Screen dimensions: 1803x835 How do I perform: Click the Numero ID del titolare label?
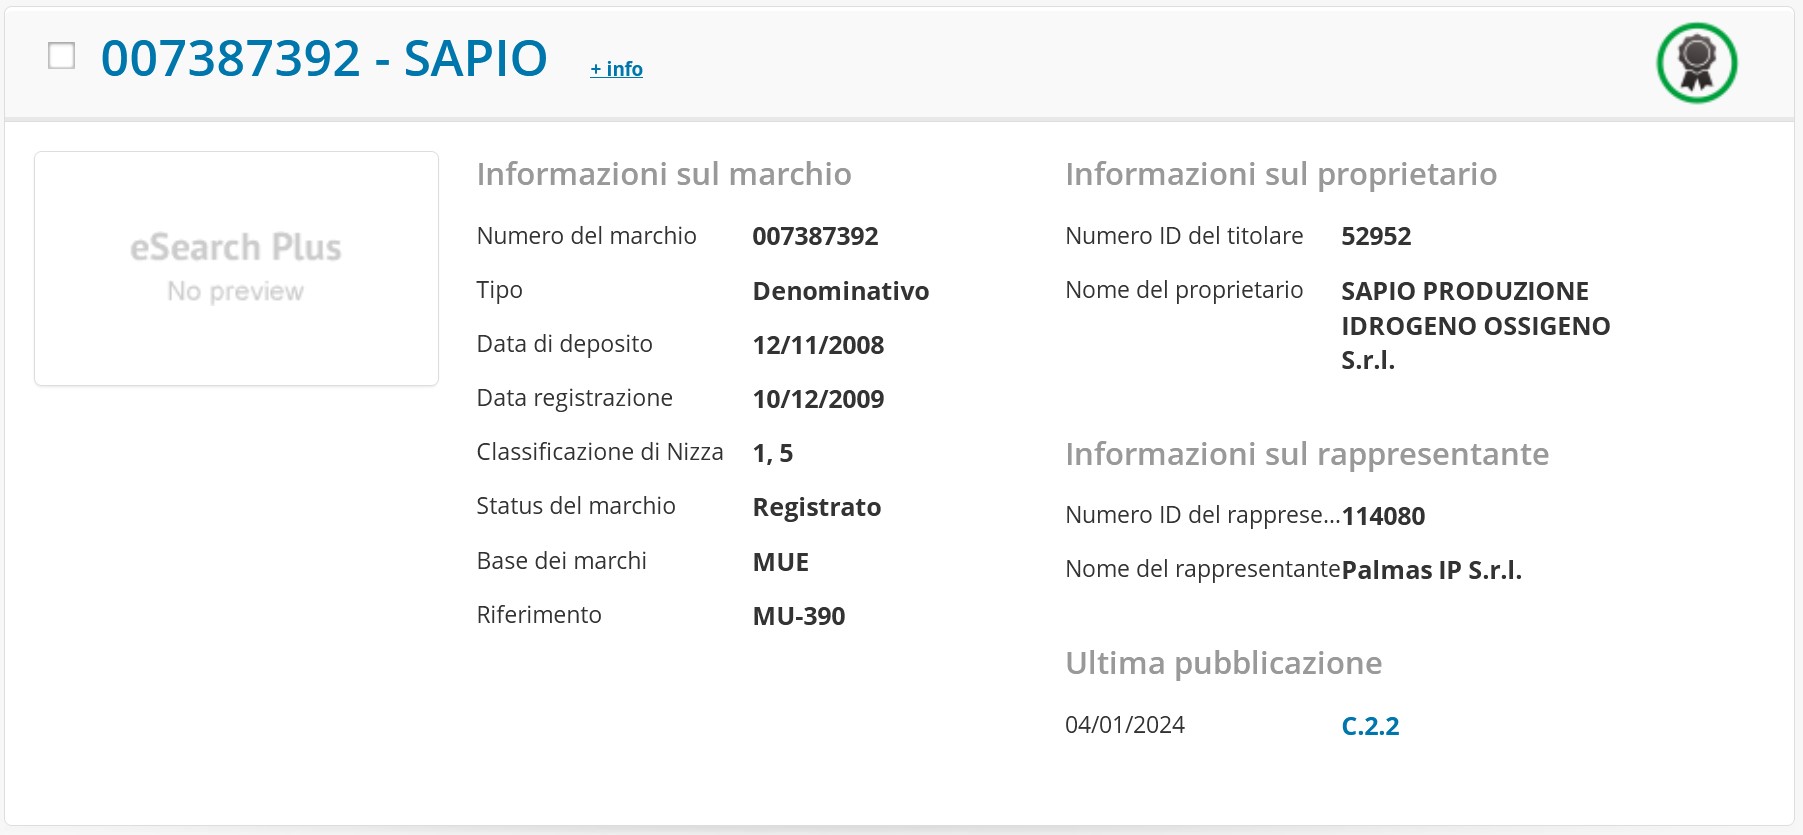pos(1184,236)
